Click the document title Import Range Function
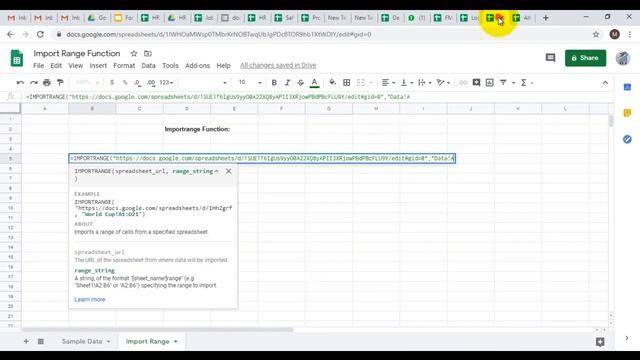Screen dimensions: 640x360 click(x=77, y=53)
